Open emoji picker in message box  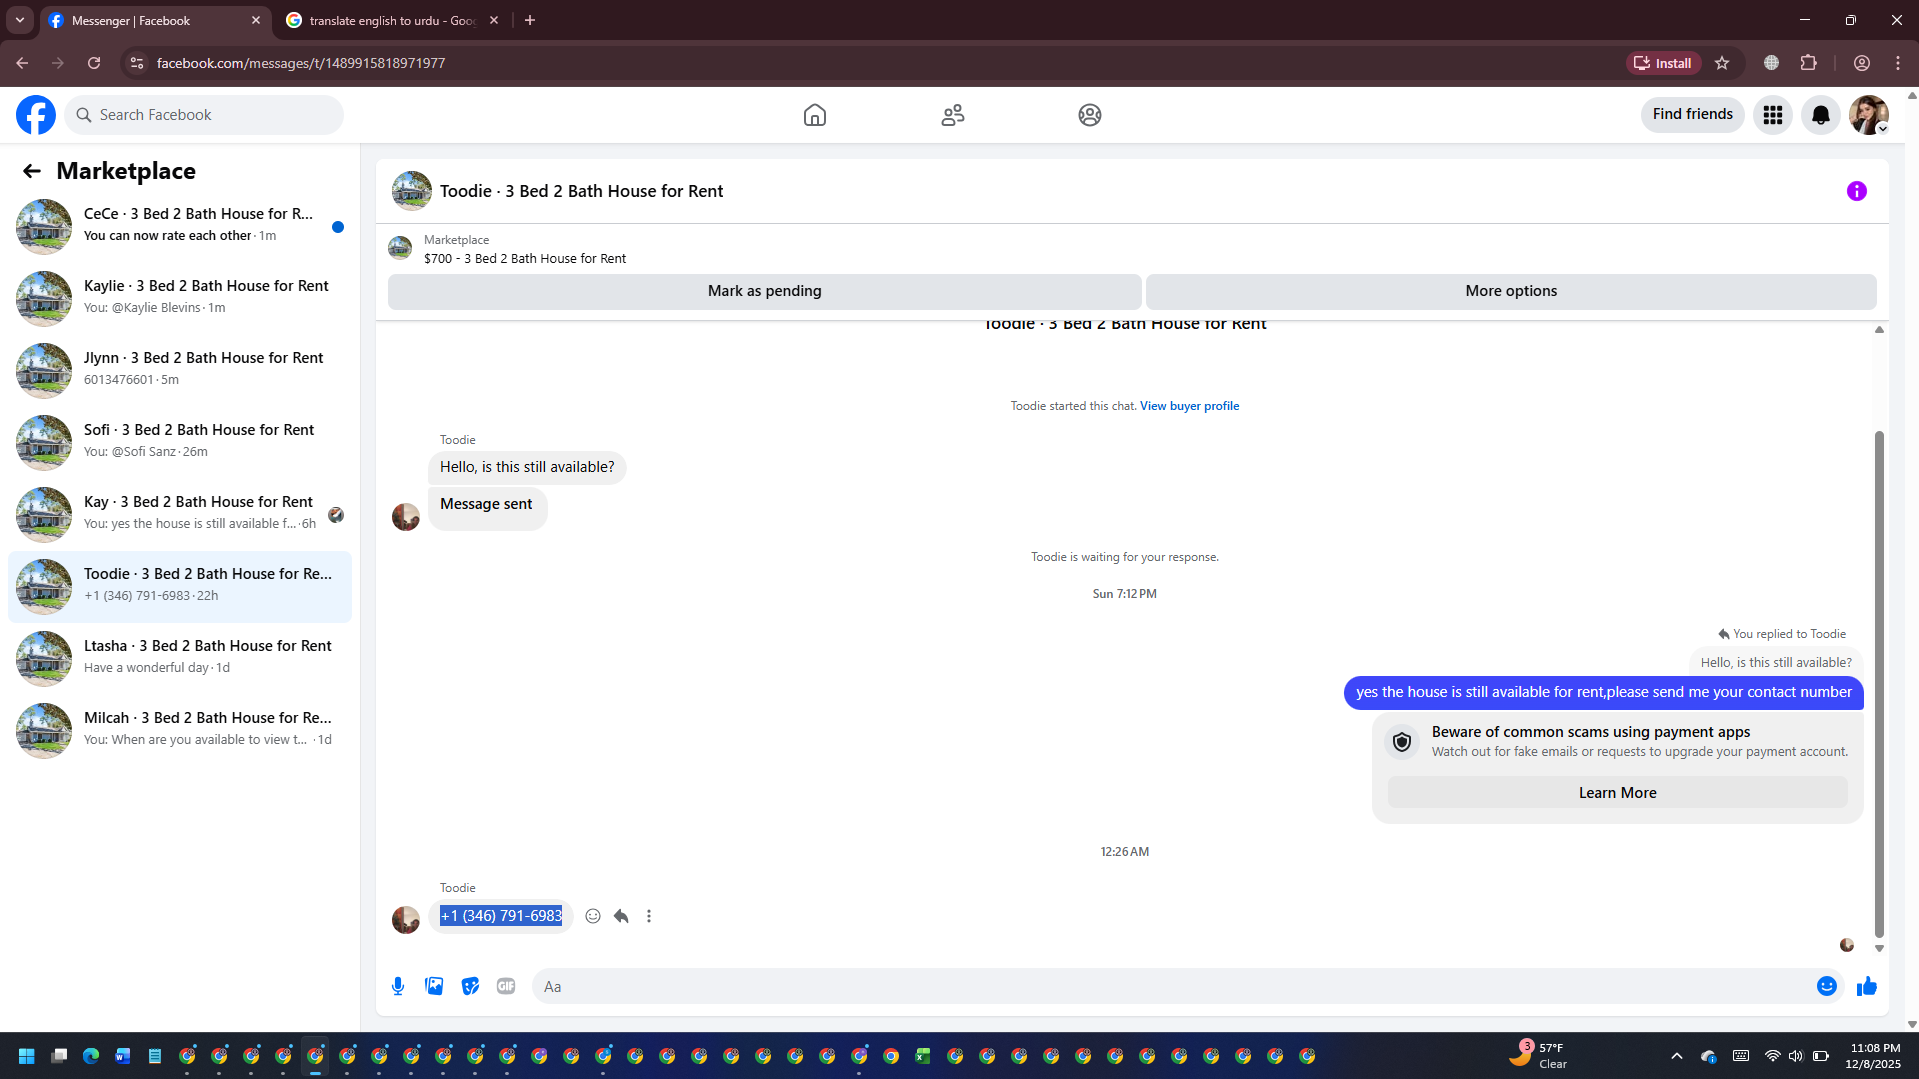pyautogui.click(x=1827, y=986)
